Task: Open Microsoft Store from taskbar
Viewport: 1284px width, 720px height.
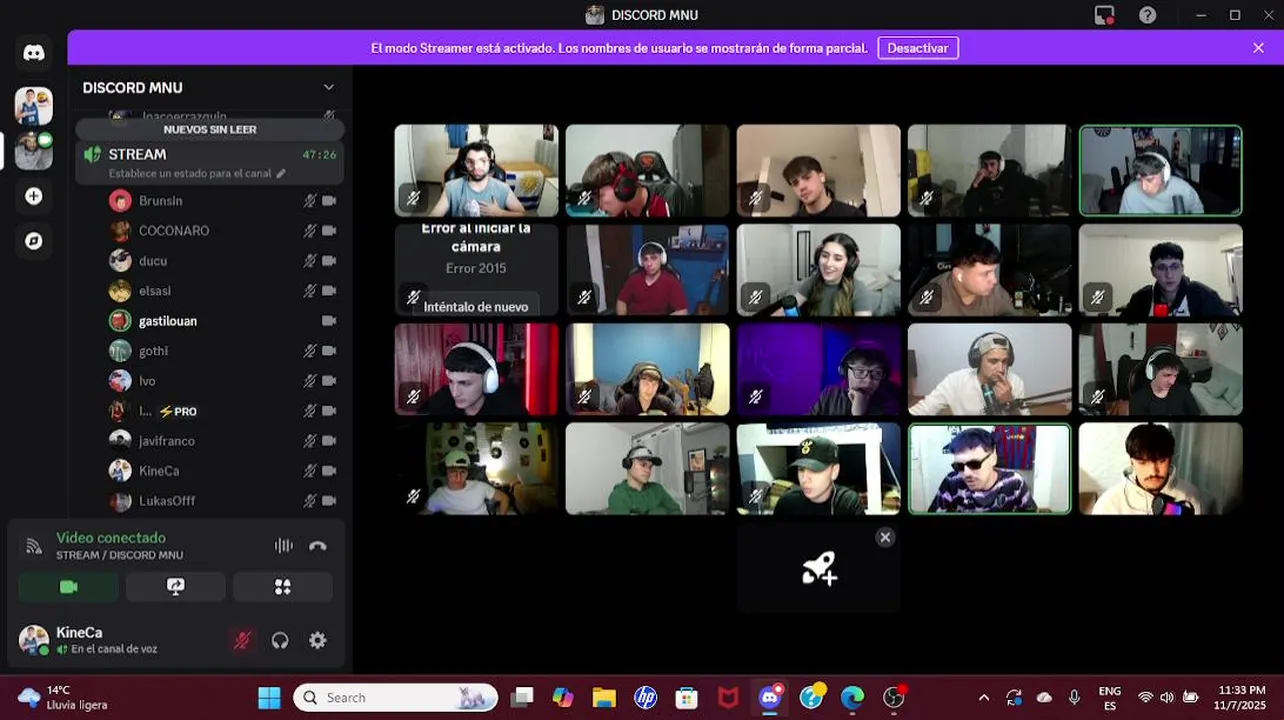Action: (687, 697)
